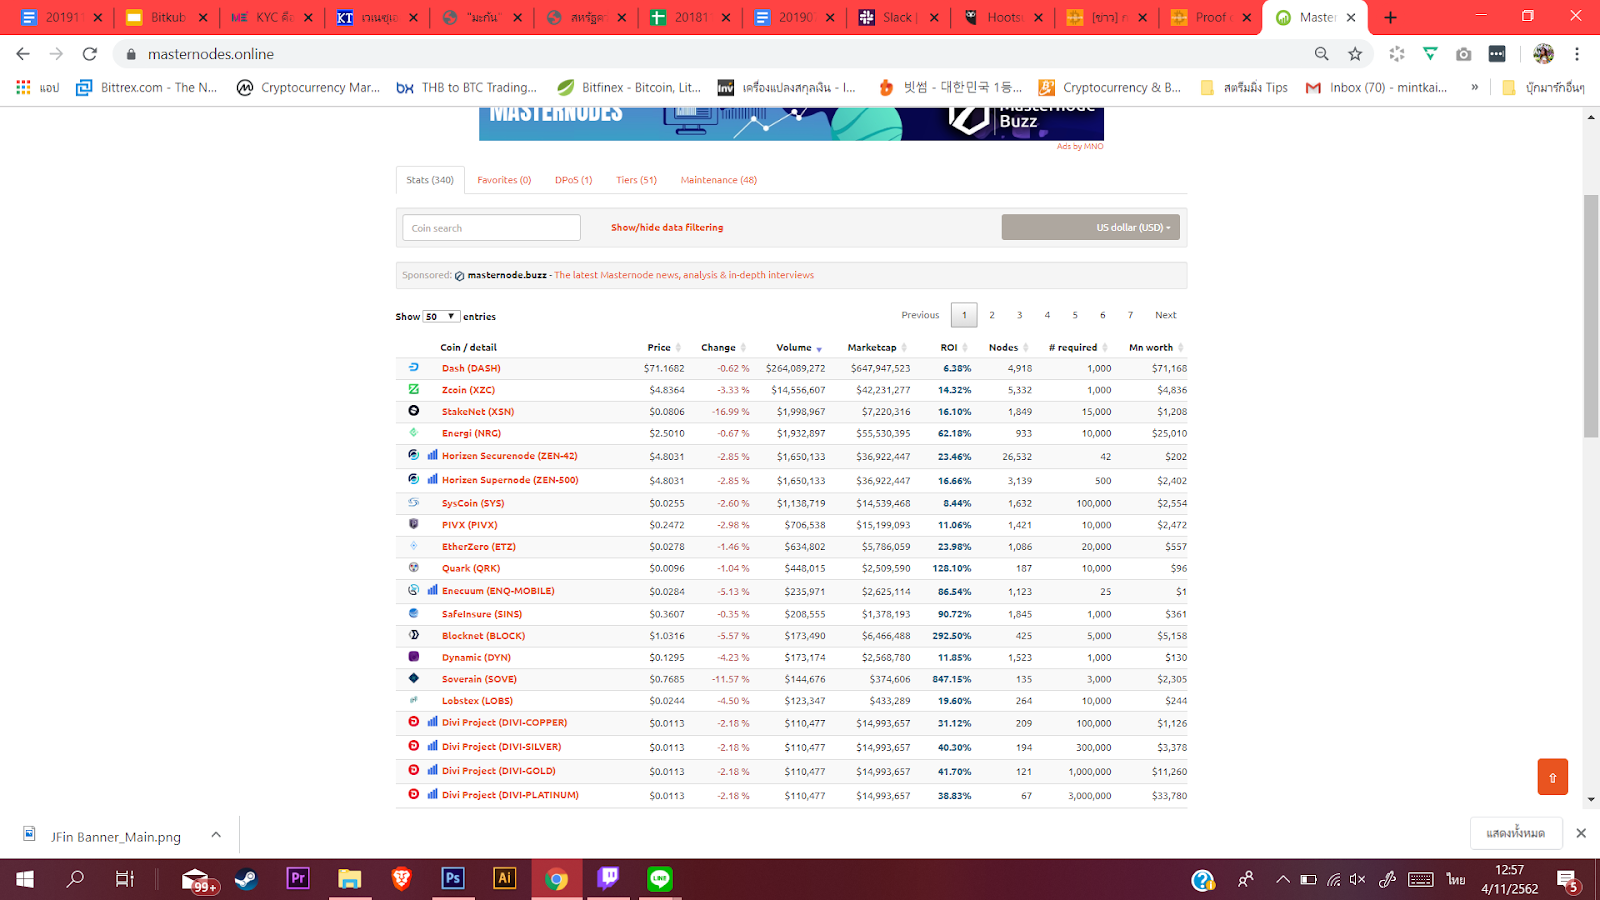Click the Dash coin logo icon
This screenshot has height=900, width=1600.
point(413,368)
